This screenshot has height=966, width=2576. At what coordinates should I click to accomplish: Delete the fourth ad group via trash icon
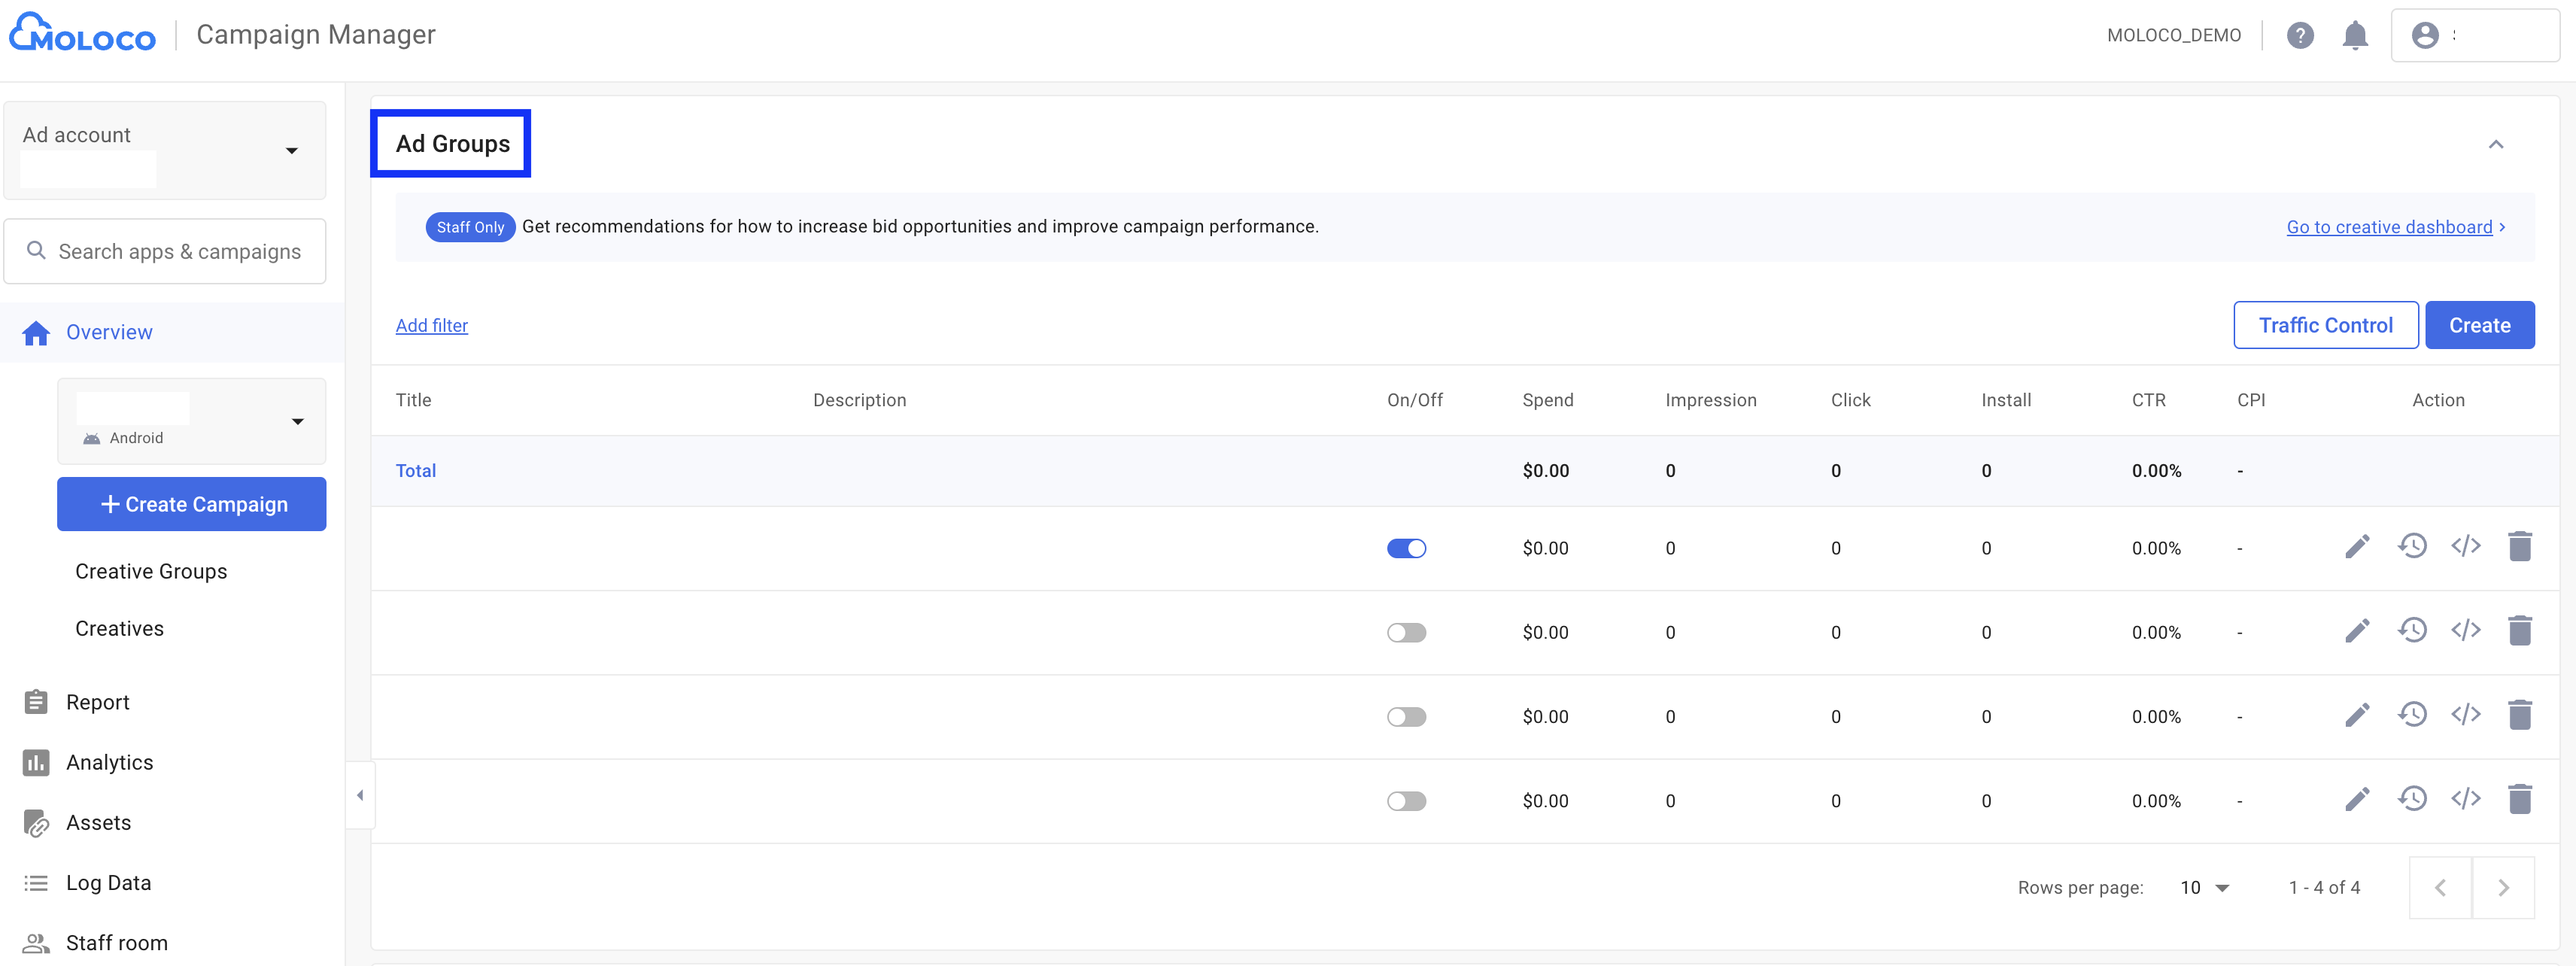pos(2519,800)
